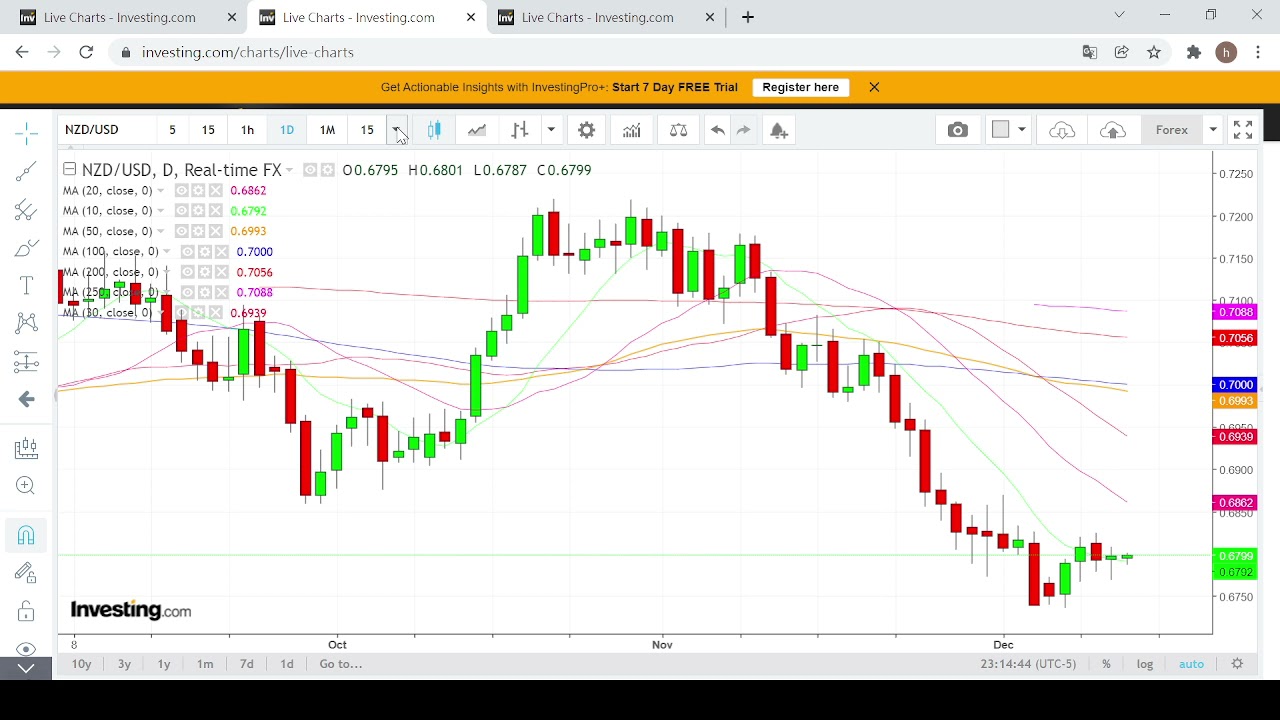Open the time interval dropdown arrow
Image resolution: width=1280 pixels, height=720 pixels.
coord(397,130)
